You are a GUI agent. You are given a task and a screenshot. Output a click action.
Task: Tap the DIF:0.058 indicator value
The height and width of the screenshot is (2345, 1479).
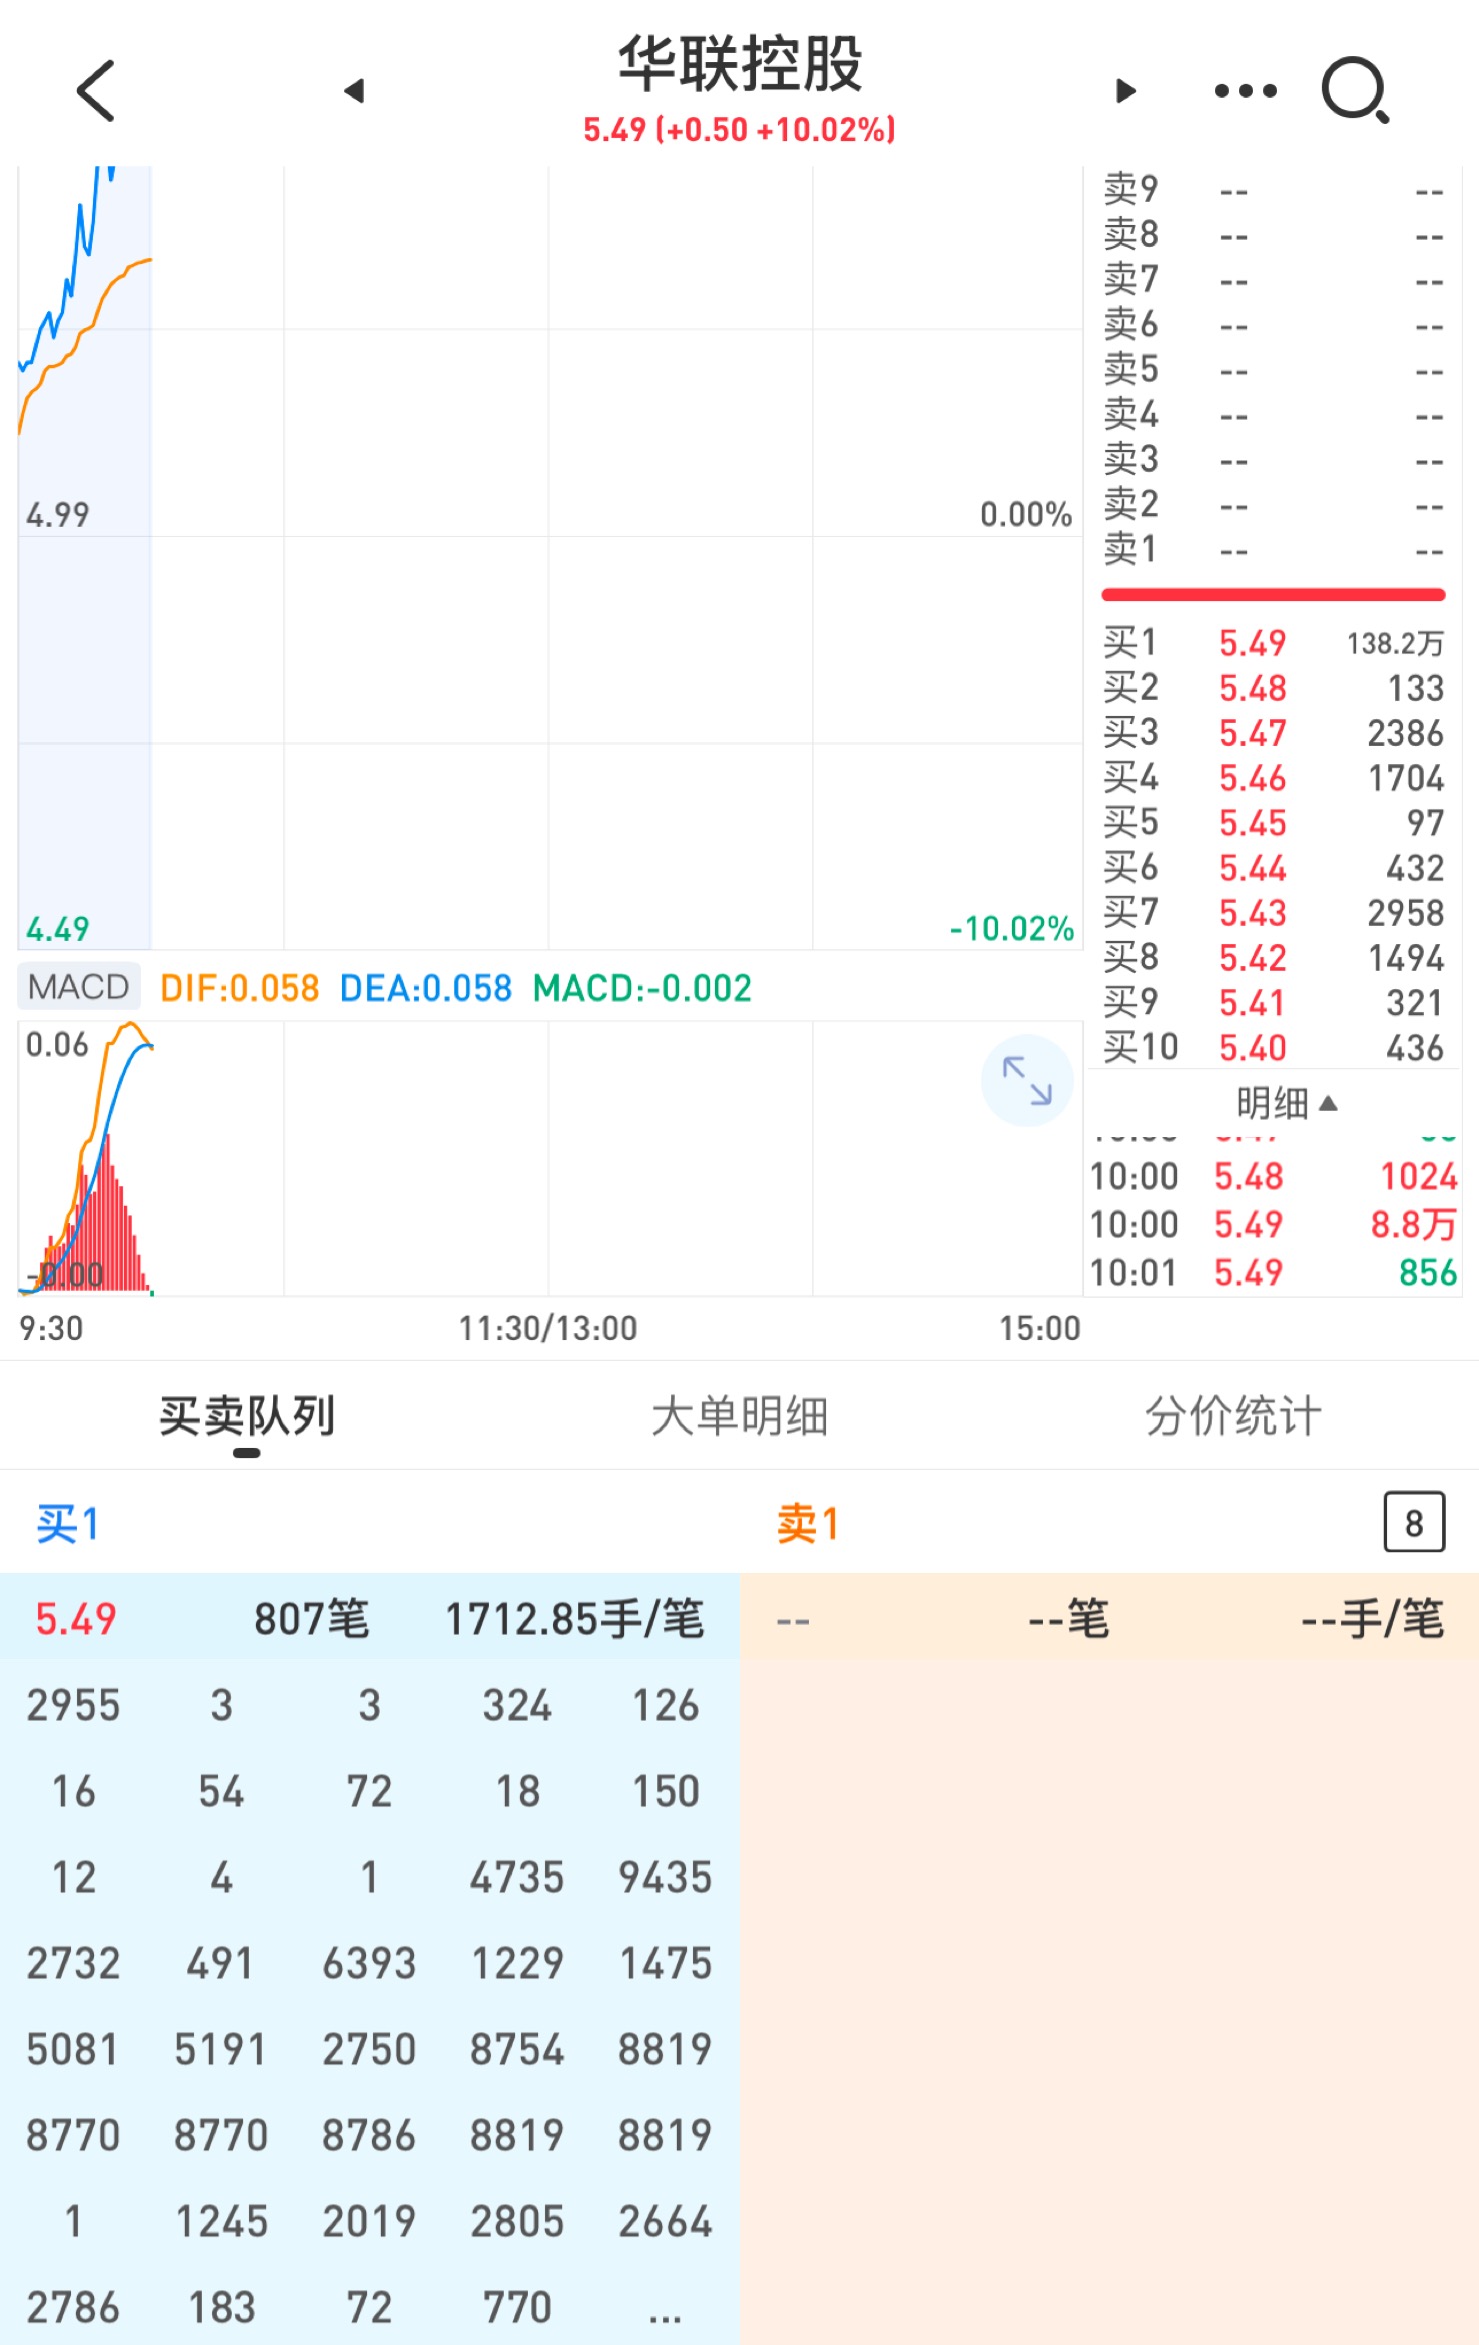click(240, 988)
